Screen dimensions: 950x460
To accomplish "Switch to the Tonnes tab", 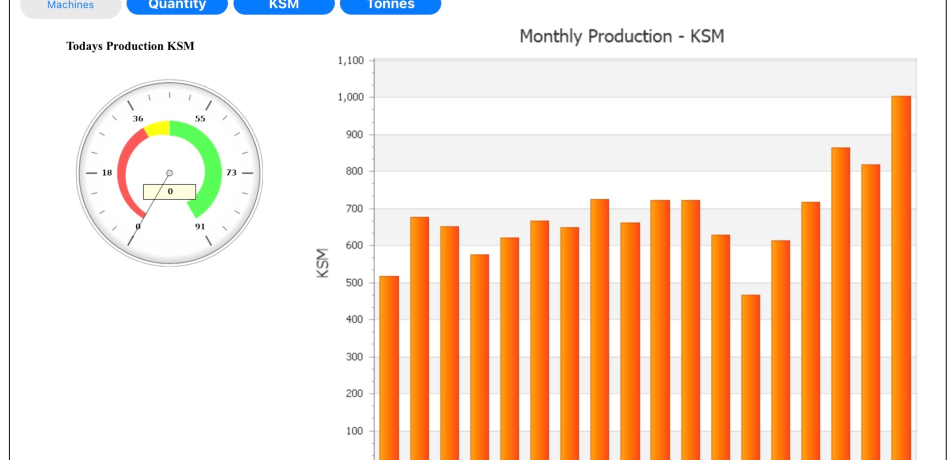I will tap(391, 6).
